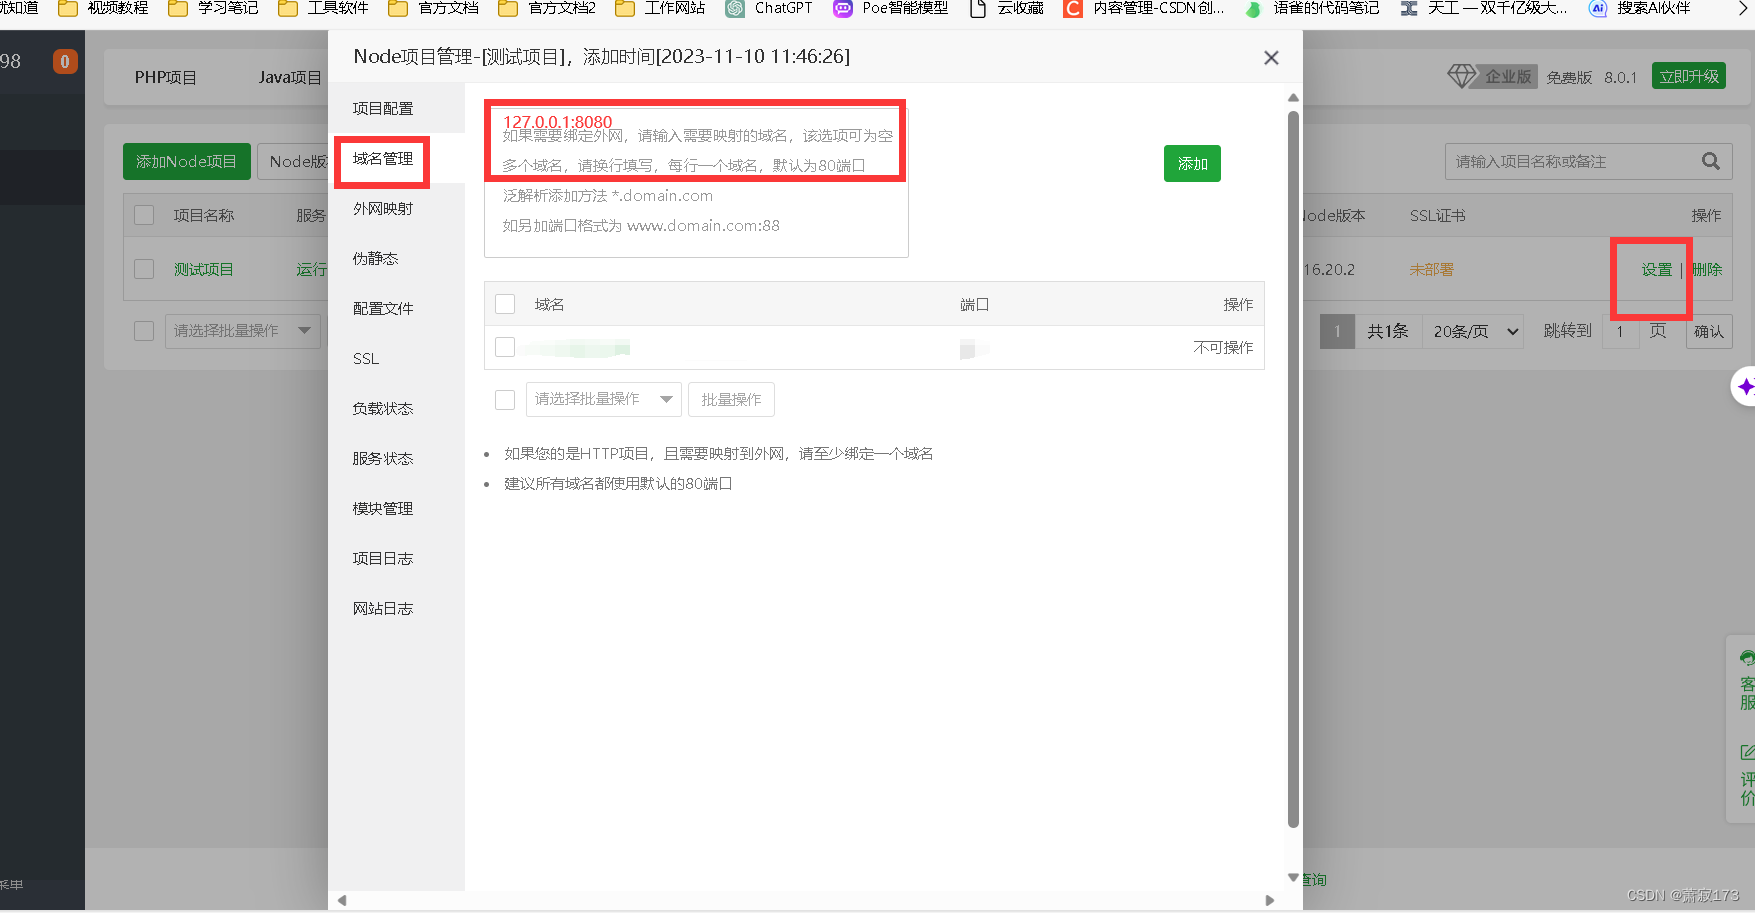Open the 工作网站 bookmark folder

660,8
